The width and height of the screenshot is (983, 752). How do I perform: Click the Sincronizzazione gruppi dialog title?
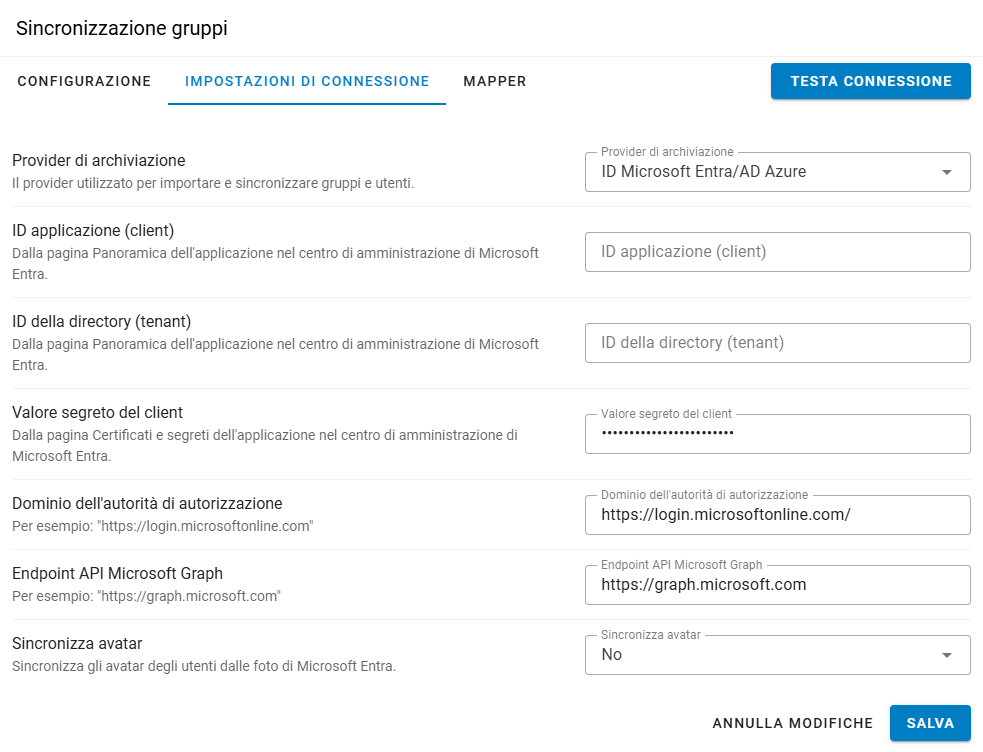122,28
